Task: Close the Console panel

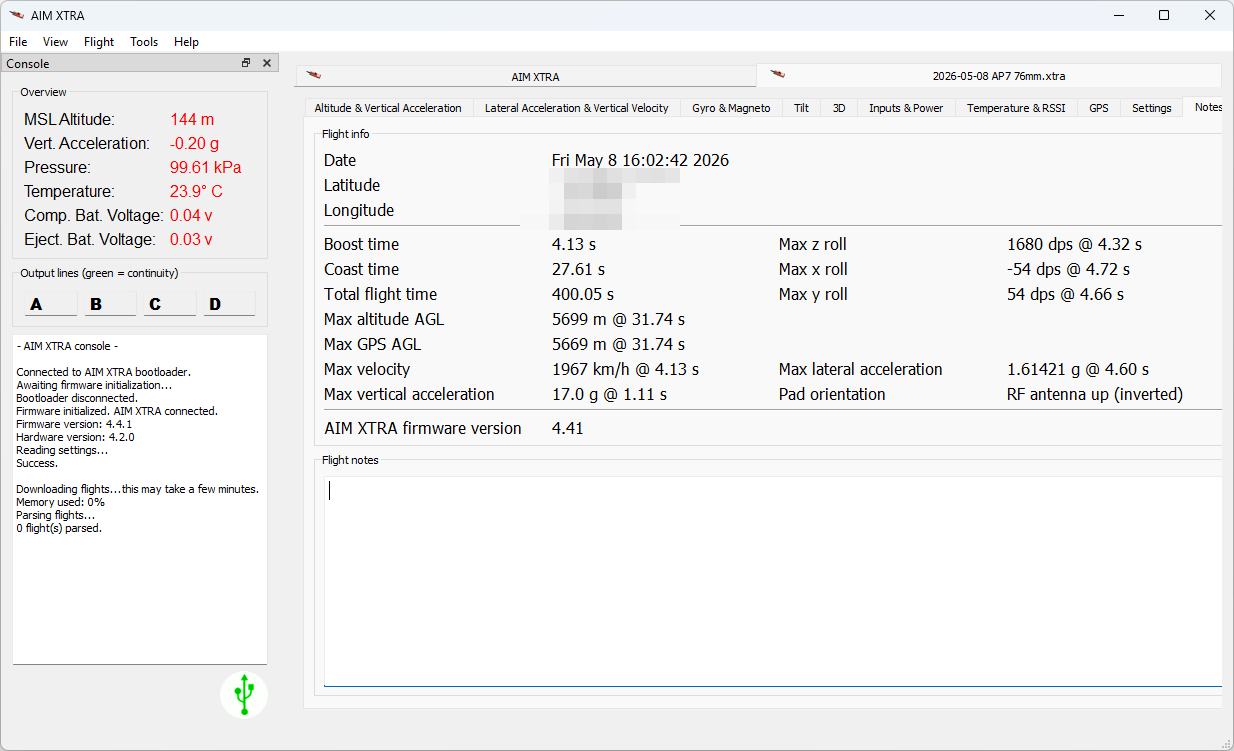Action: tap(267, 63)
